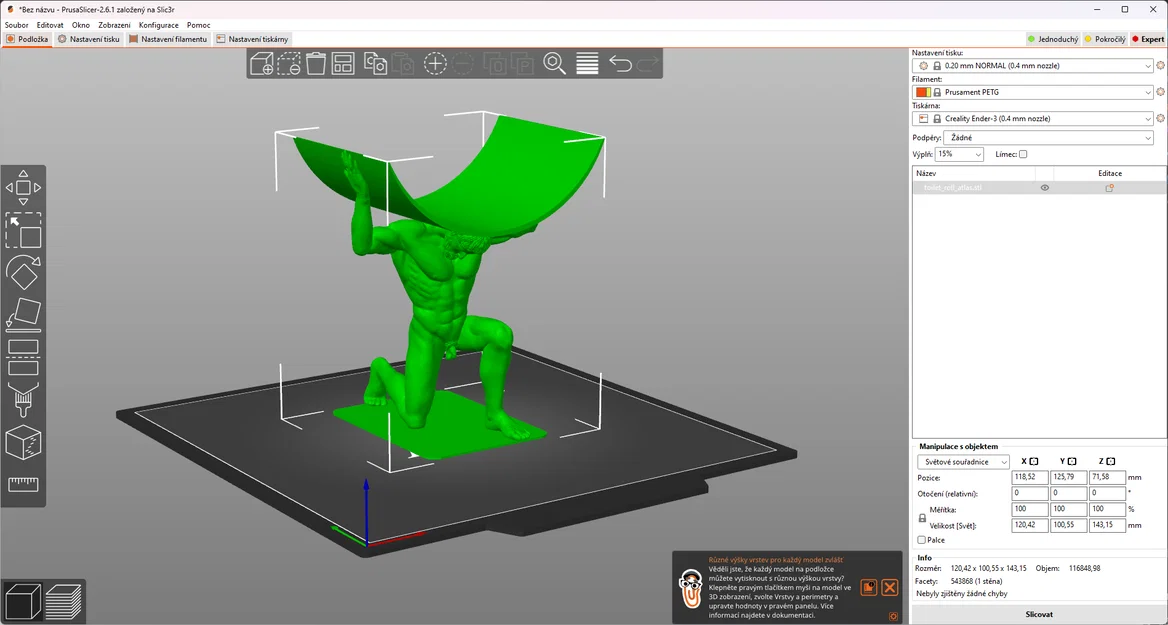The height and width of the screenshot is (625, 1168).
Task: Click the Add model cube icon
Action: [x=261, y=64]
